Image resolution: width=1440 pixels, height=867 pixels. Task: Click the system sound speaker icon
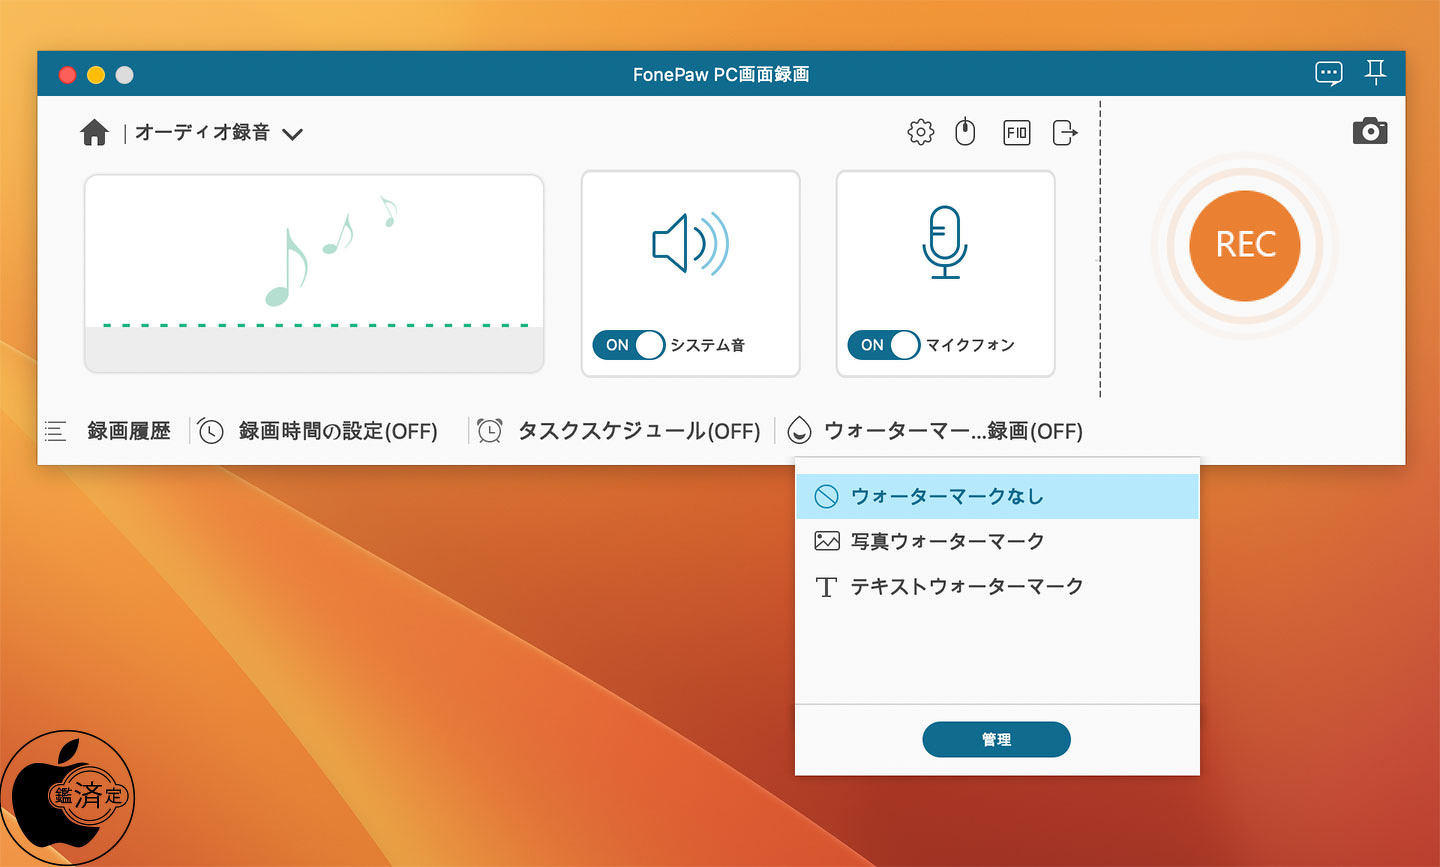coord(690,244)
